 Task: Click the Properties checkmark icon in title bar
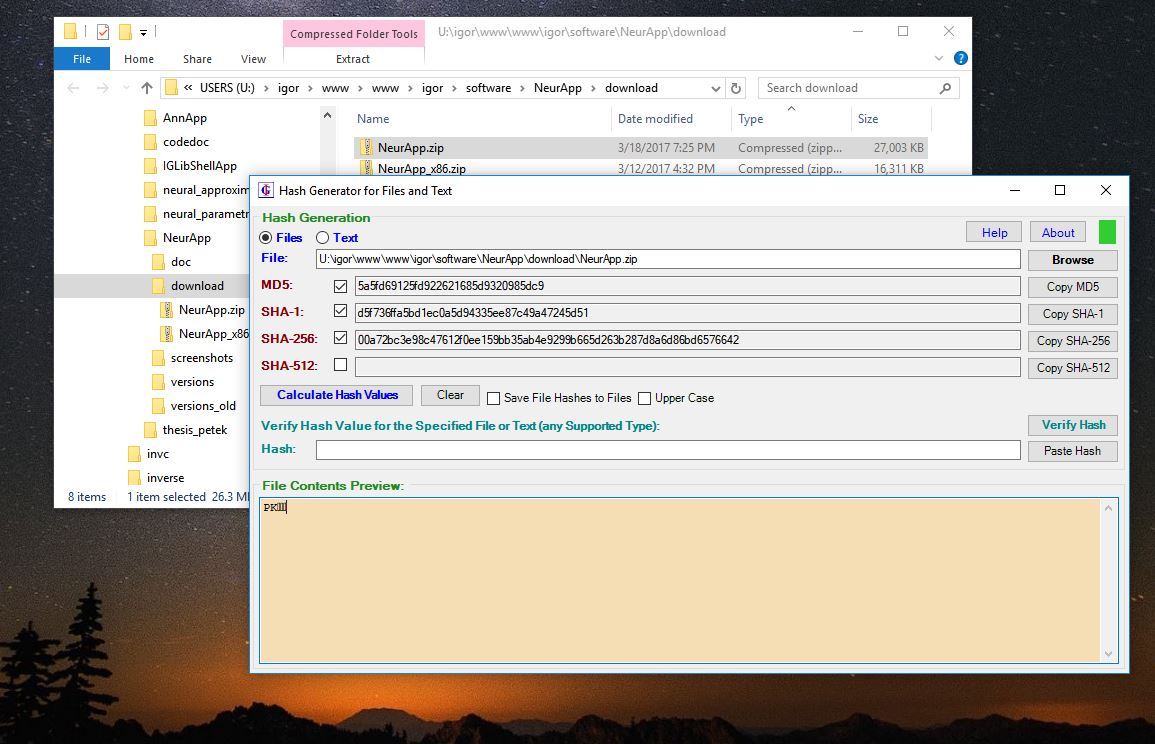(103, 31)
